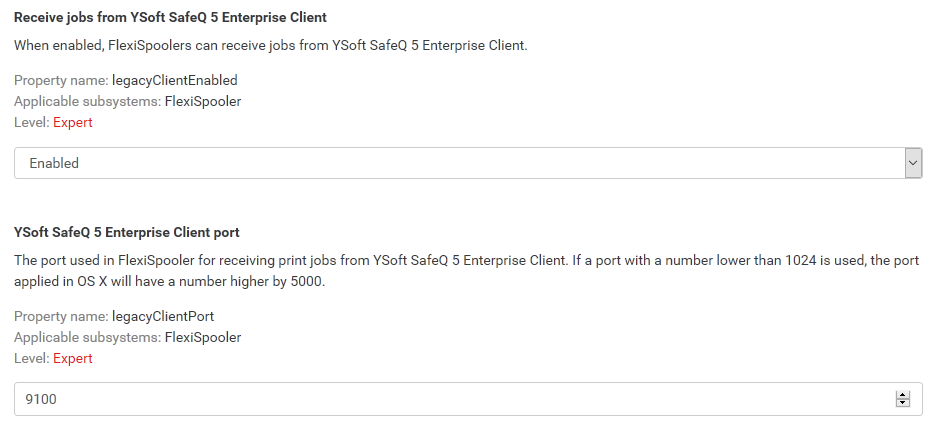Open the Enabled dropdown for legacy client
This screenshot has height=430, width=934.
(x=460, y=163)
